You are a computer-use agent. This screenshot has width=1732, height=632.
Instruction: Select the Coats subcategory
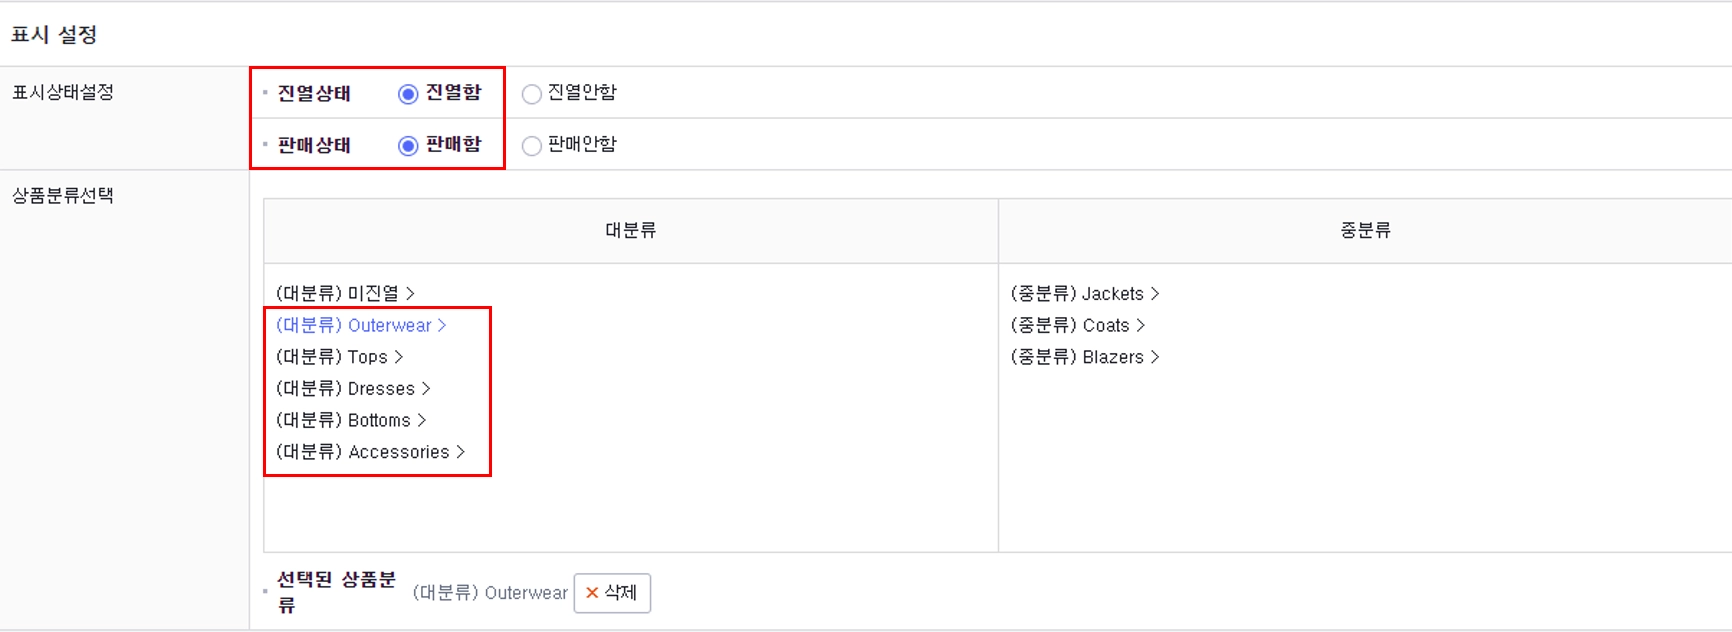coord(1070,326)
